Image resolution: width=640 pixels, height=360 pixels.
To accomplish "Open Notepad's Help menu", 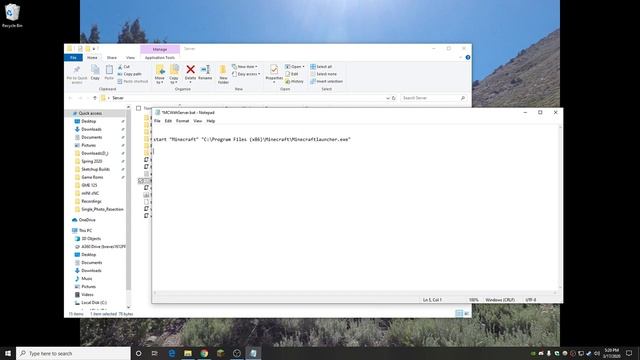I will point(211,121).
